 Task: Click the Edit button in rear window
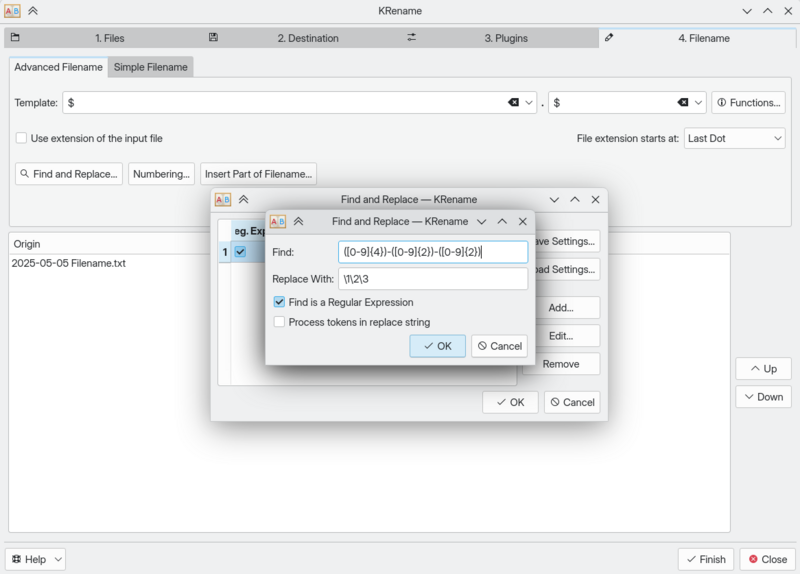coord(567,336)
